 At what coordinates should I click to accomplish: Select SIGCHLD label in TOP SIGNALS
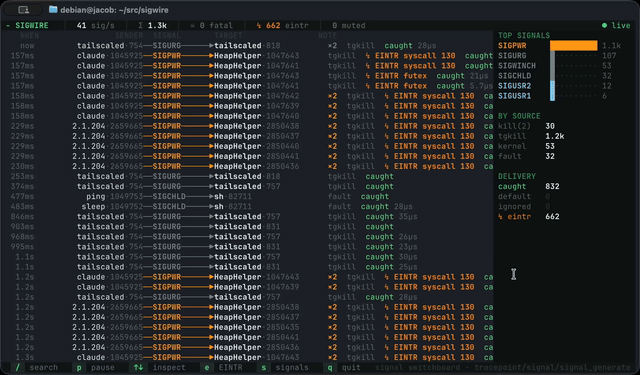pos(514,76)
